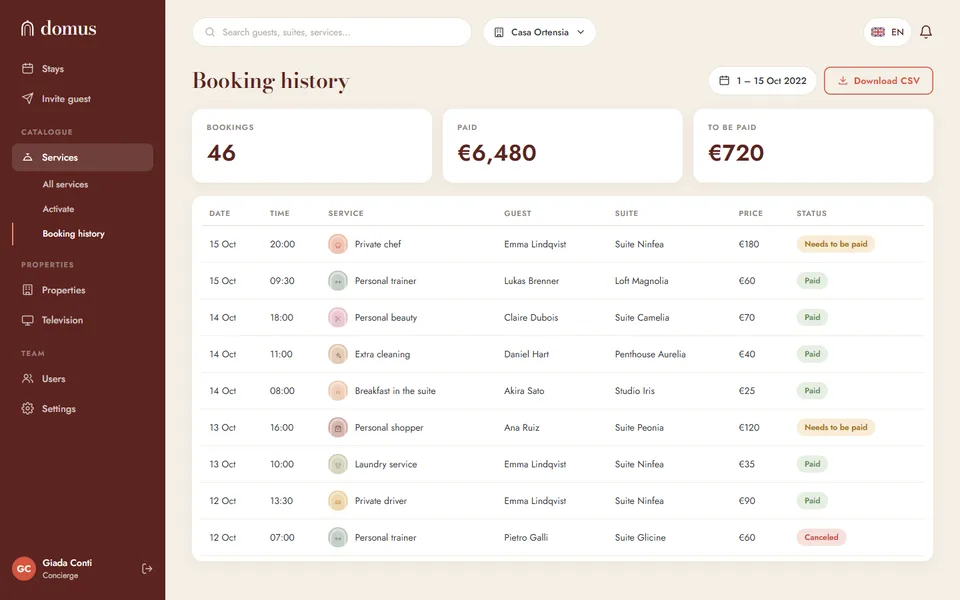960x600 pixels.
Task: Click the Bookings 46 summary card
Action: click(312, 146)
